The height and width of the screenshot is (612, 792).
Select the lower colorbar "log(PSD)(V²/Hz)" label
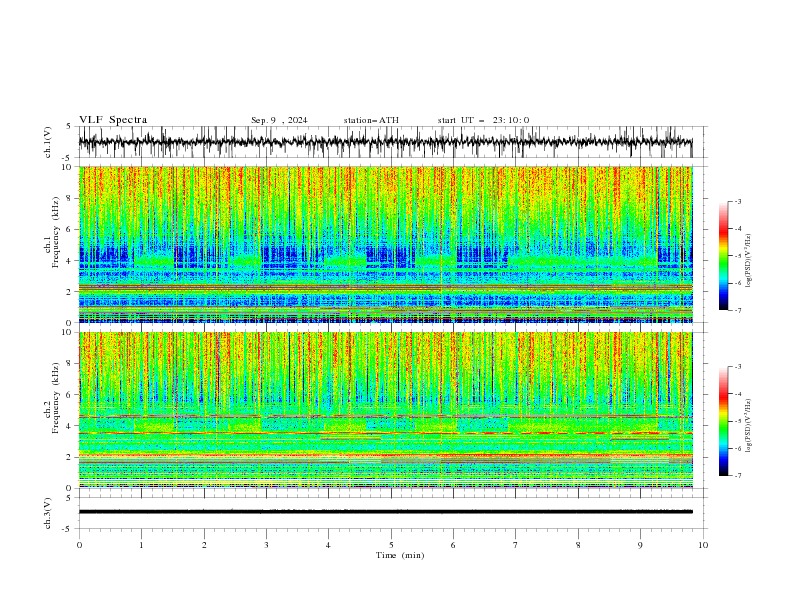[748, 426]
